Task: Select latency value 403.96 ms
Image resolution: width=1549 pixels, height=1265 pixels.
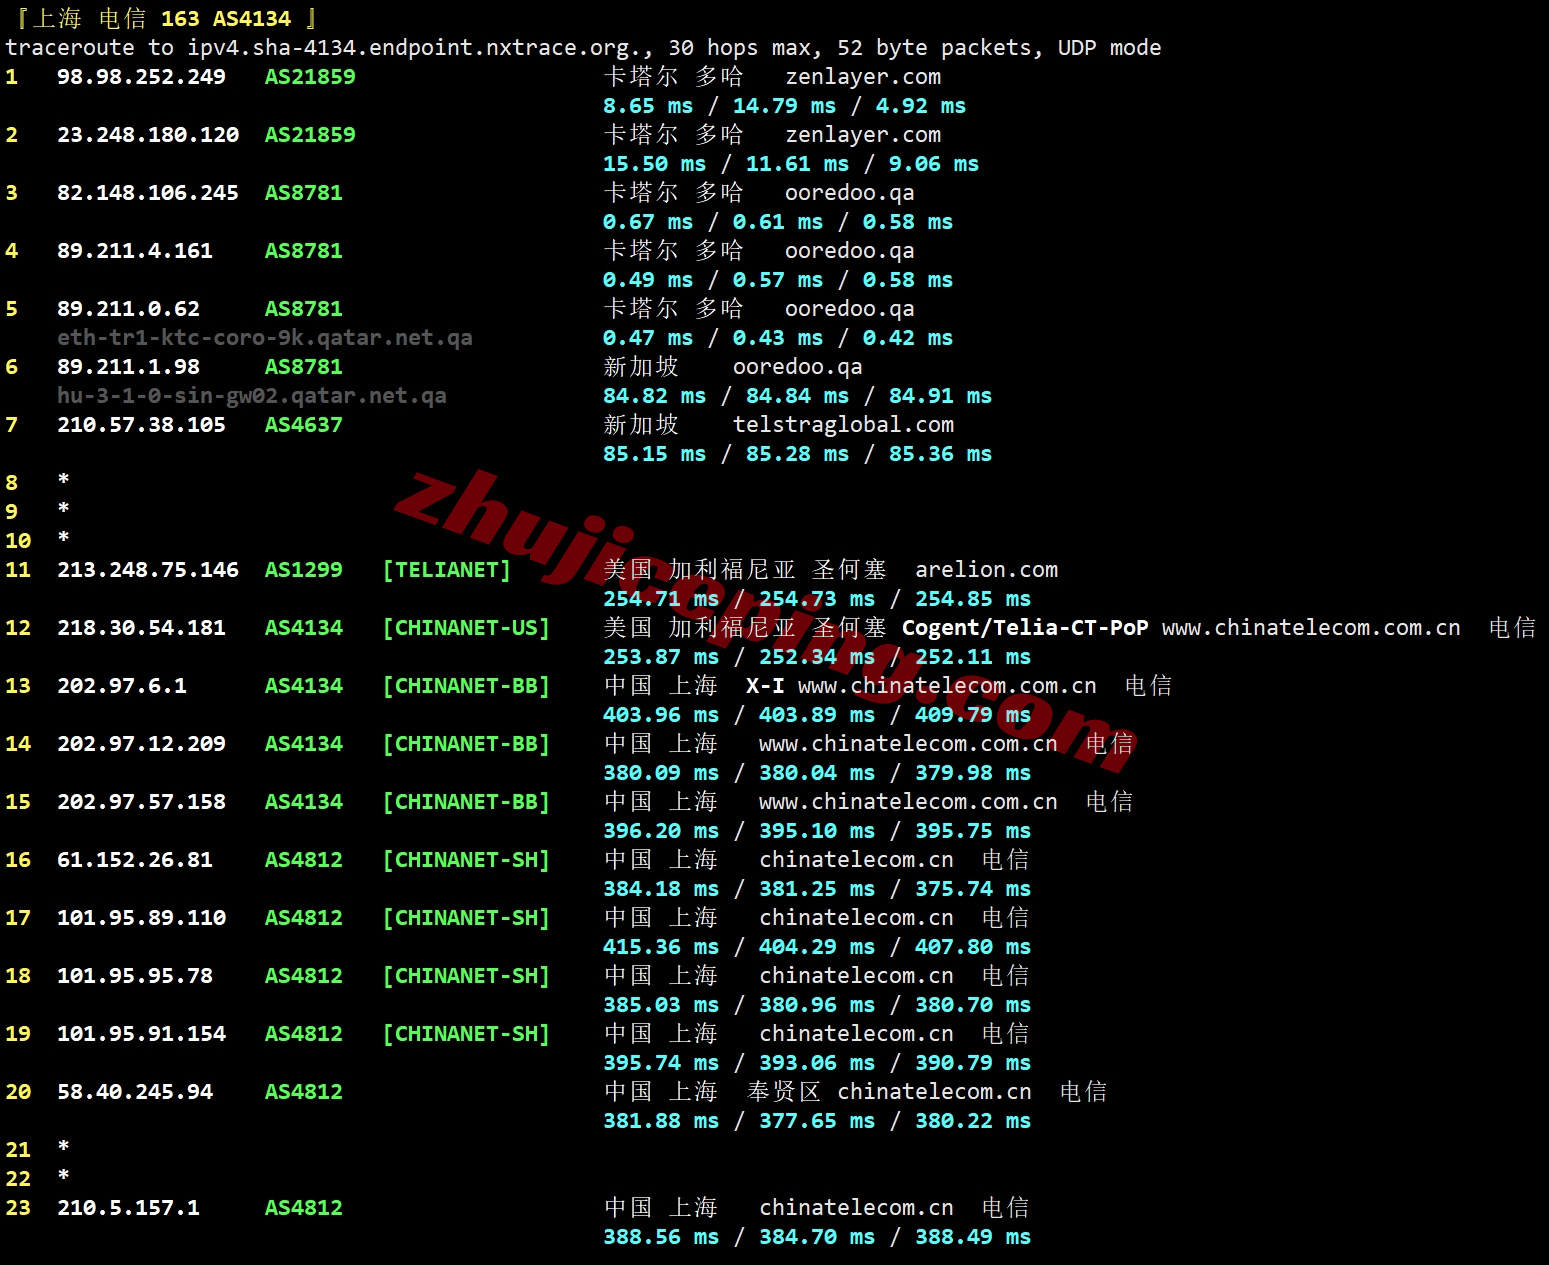Action: (661, 715)
